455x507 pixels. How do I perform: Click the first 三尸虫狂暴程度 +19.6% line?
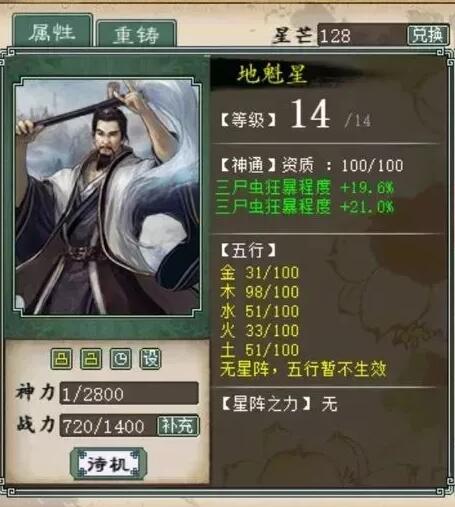(x=305, y=188)
